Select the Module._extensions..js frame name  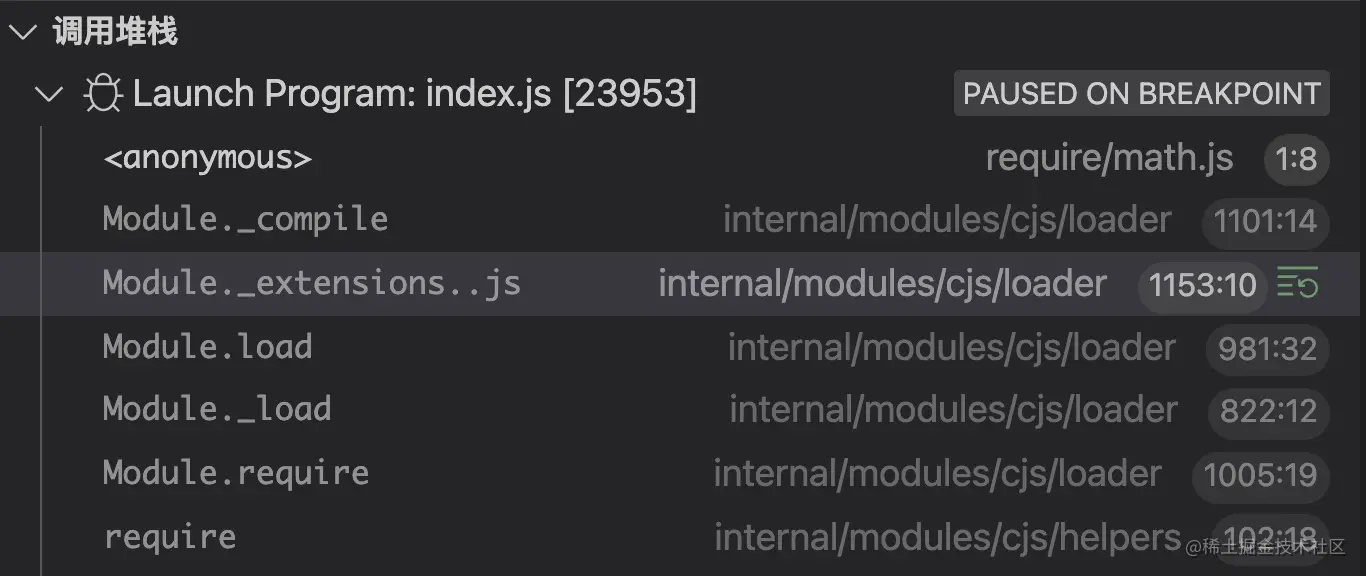coord(311,284)
